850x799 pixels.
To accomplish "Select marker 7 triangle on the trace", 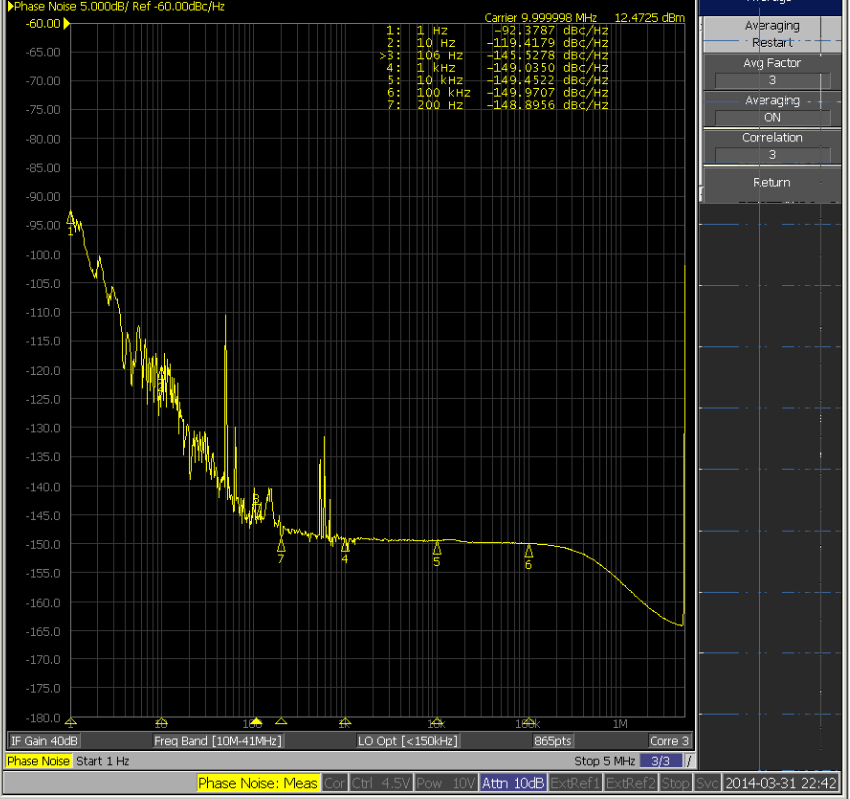I will (281, 545).
